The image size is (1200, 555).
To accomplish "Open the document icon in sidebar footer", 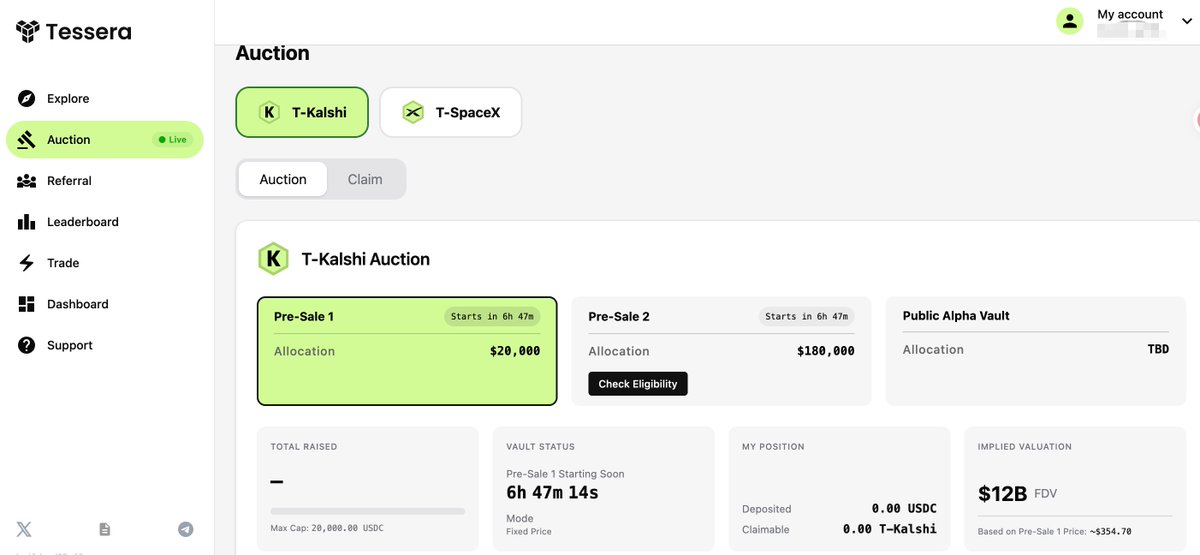I will [105, 529].
